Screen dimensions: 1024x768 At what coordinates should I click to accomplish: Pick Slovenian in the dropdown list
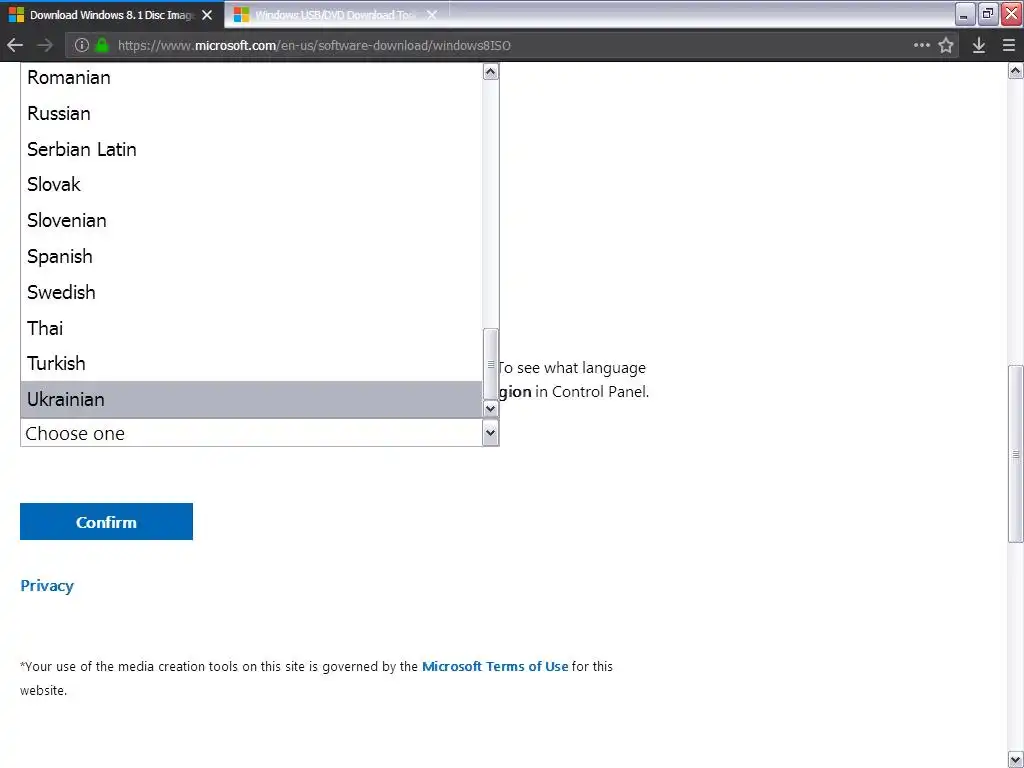coord(251,221)
